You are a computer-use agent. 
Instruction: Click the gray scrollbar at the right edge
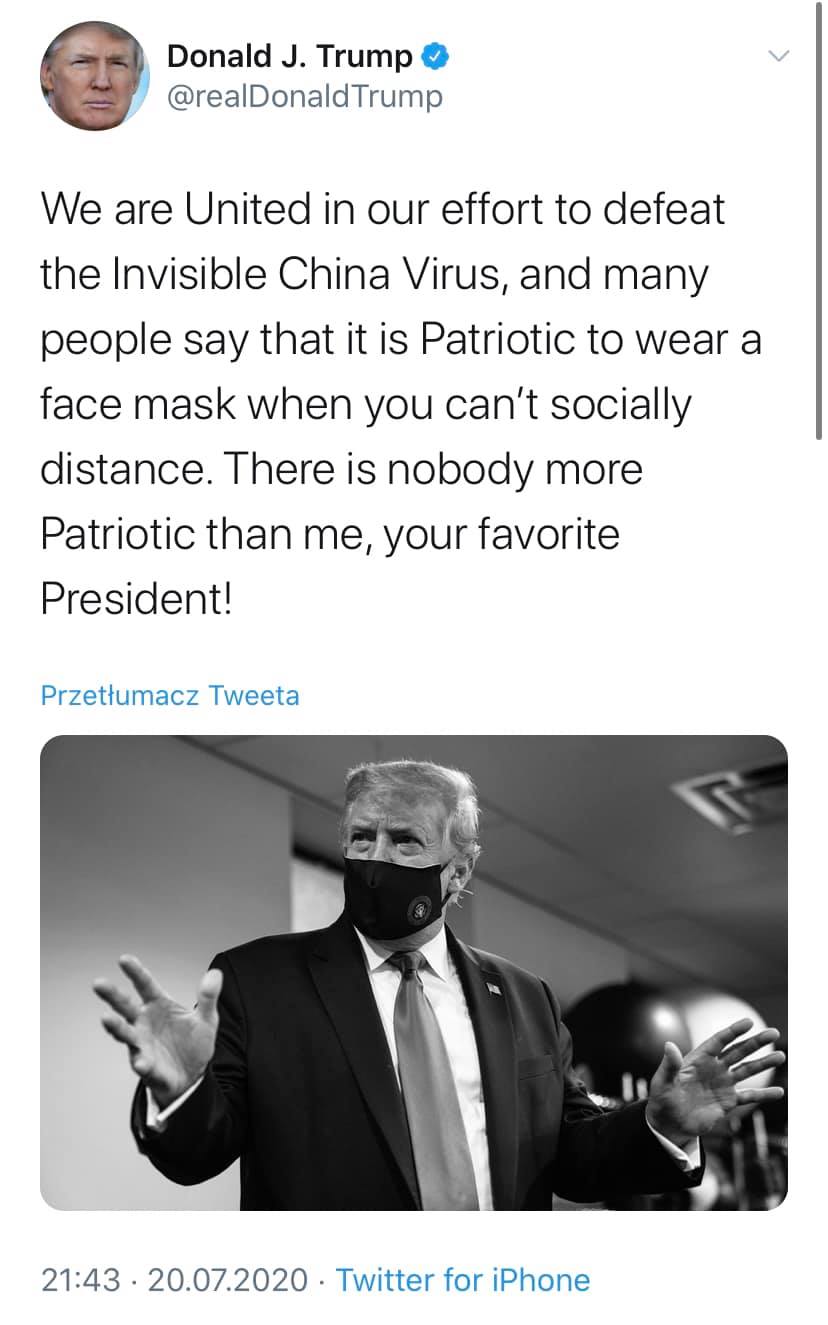pos(819,220)
